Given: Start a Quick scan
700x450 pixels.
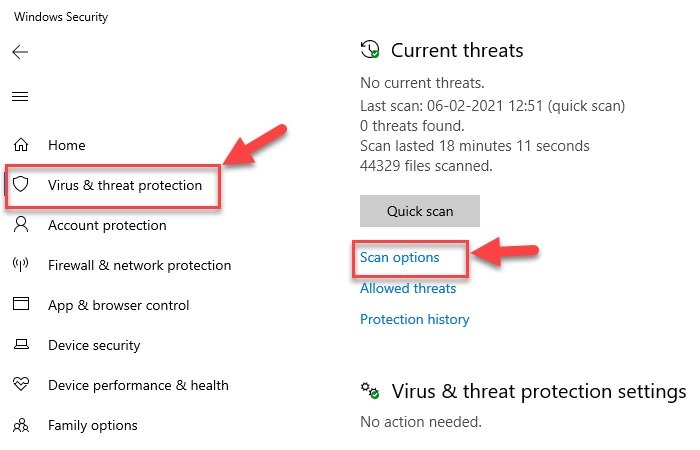Looking at the screenshot, I should pos(420,211).
